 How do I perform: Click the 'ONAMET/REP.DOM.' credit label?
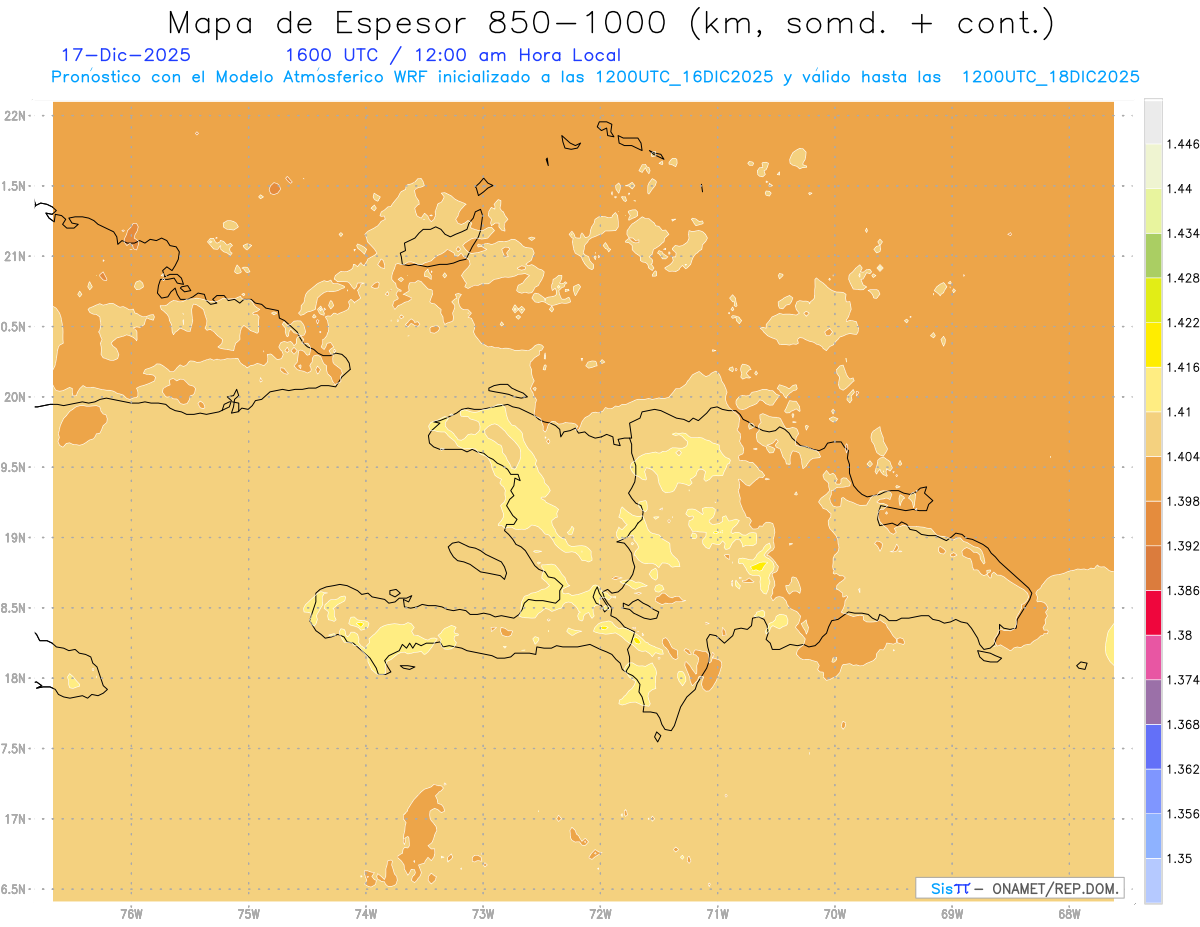coord(1056,888)
